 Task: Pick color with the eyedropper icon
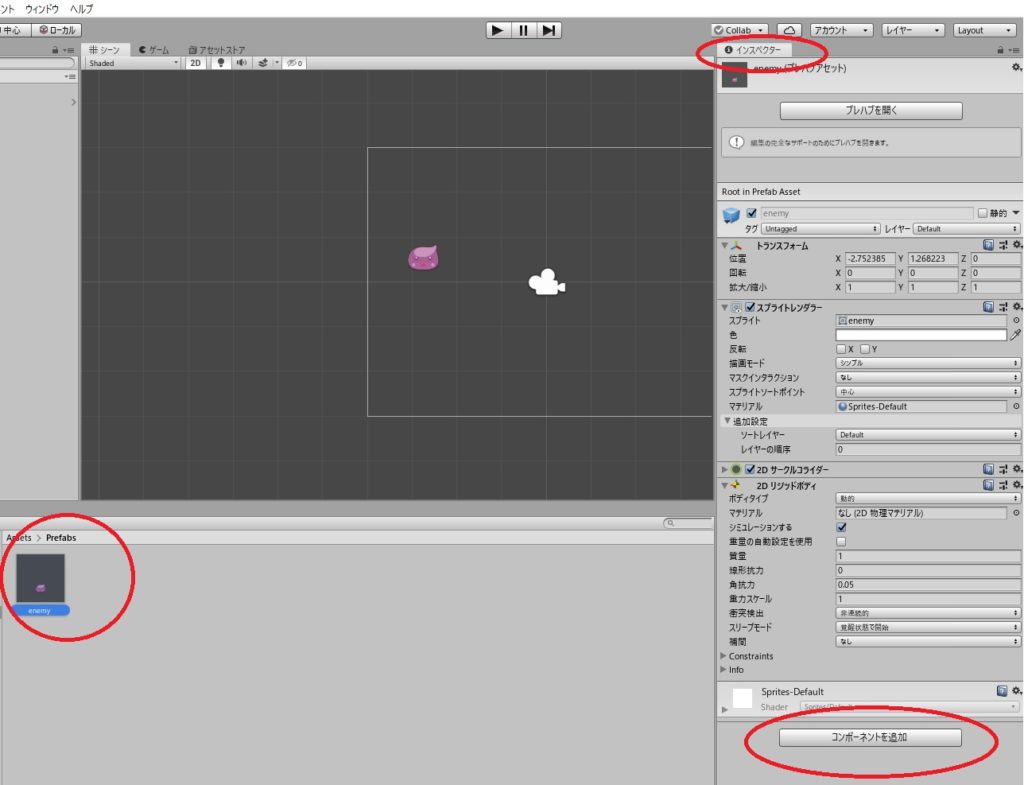click(1016, 334)
